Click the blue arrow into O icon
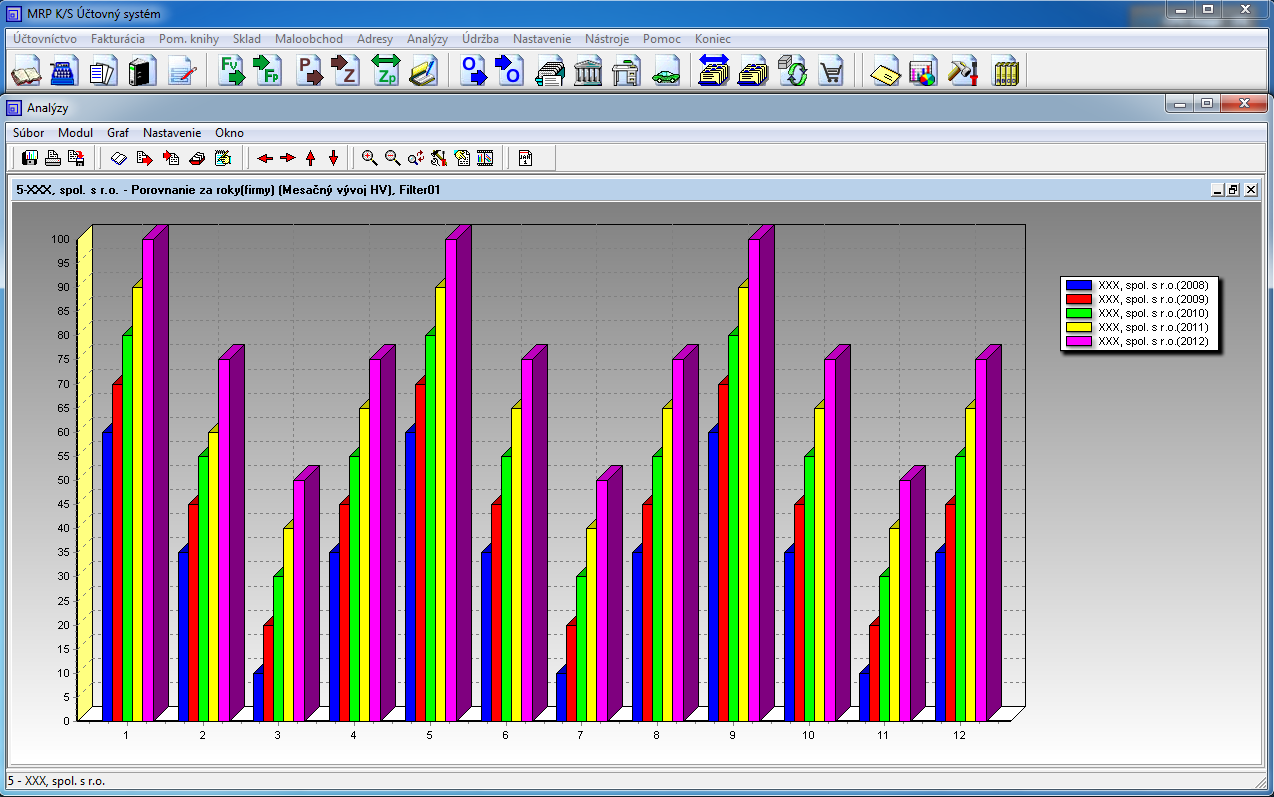Image resolution: width=1274 pixels, height=797 pixels. click(511, 71)
